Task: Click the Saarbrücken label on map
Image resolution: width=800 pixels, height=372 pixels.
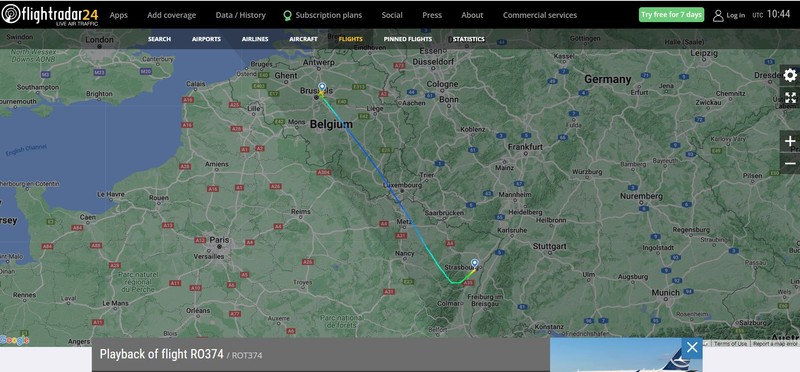Action: point(444,212)
